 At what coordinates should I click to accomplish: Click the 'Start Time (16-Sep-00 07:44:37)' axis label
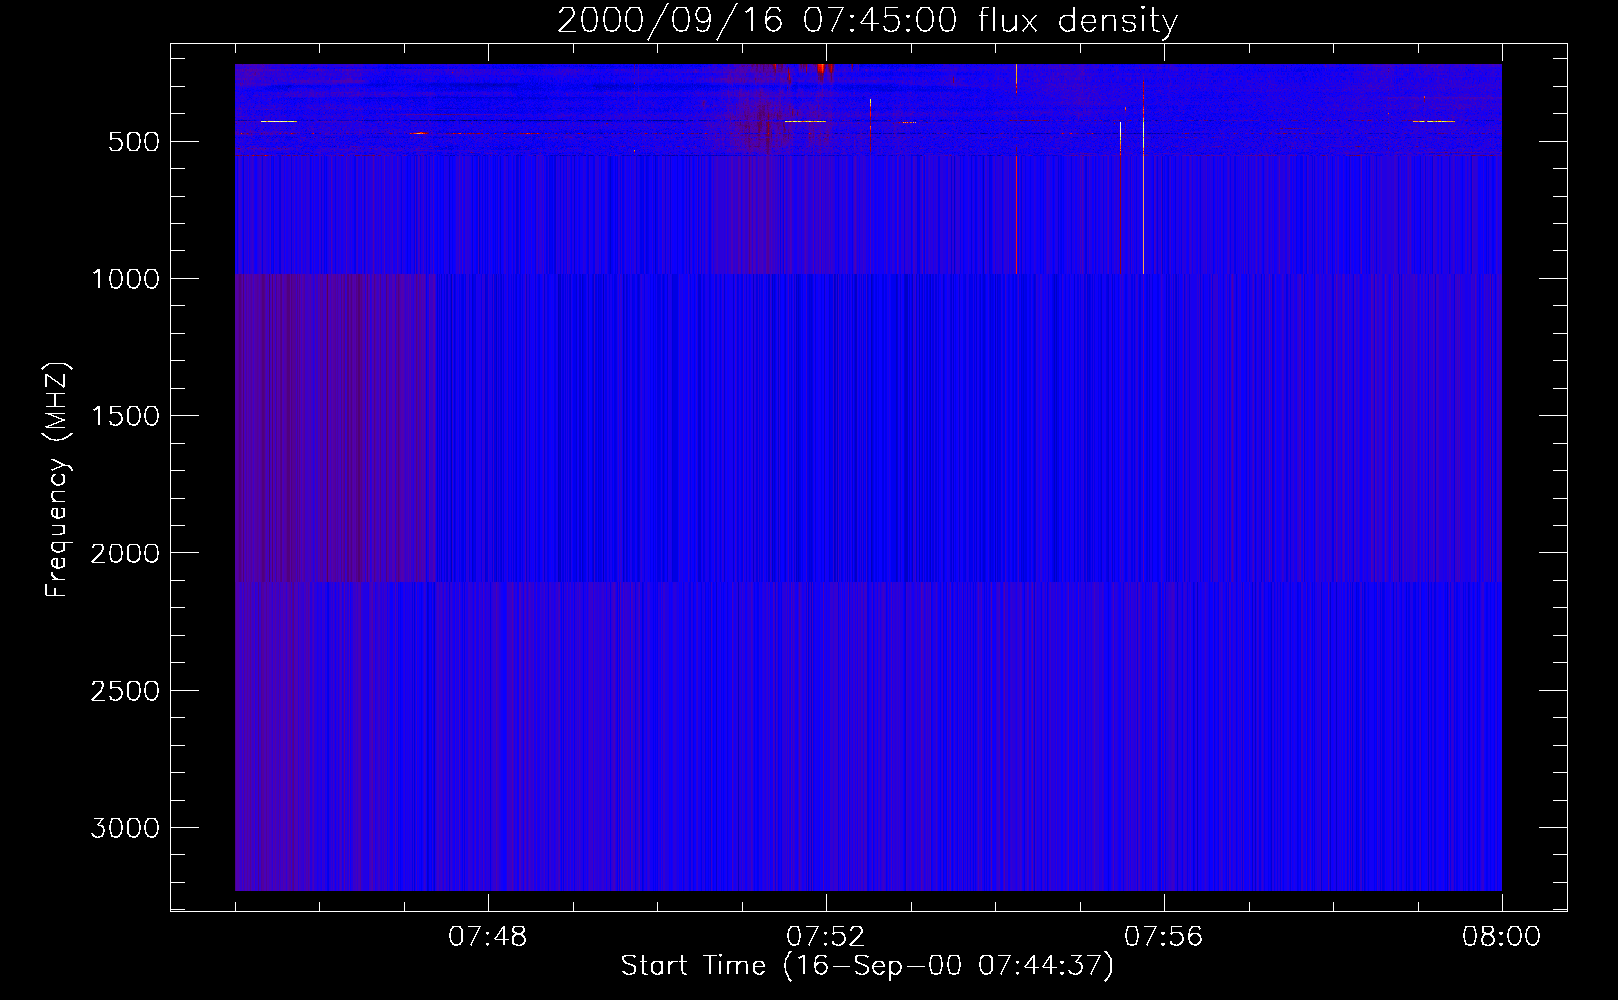(x=867, y=966)
